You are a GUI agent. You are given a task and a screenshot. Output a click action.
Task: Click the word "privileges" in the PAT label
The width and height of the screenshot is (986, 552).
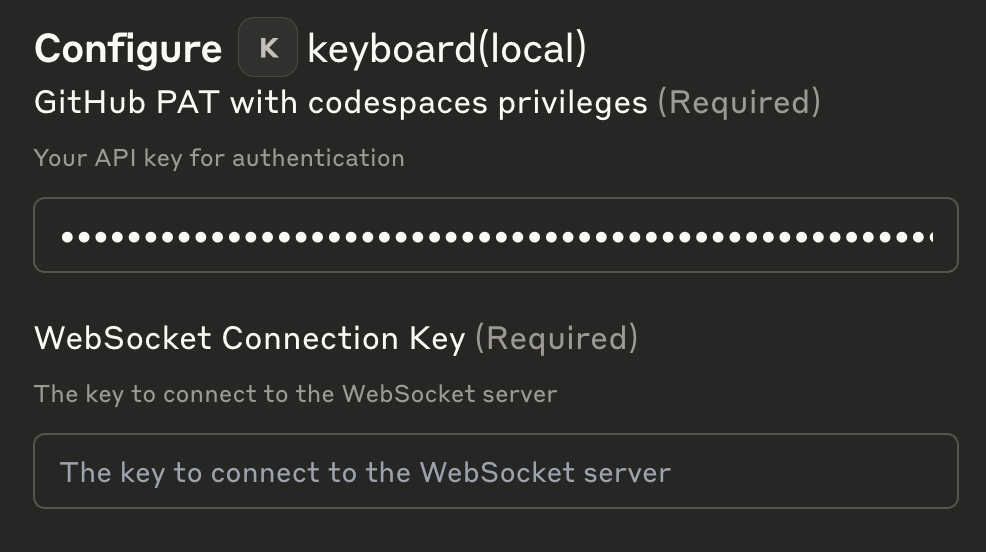[573, 102]
